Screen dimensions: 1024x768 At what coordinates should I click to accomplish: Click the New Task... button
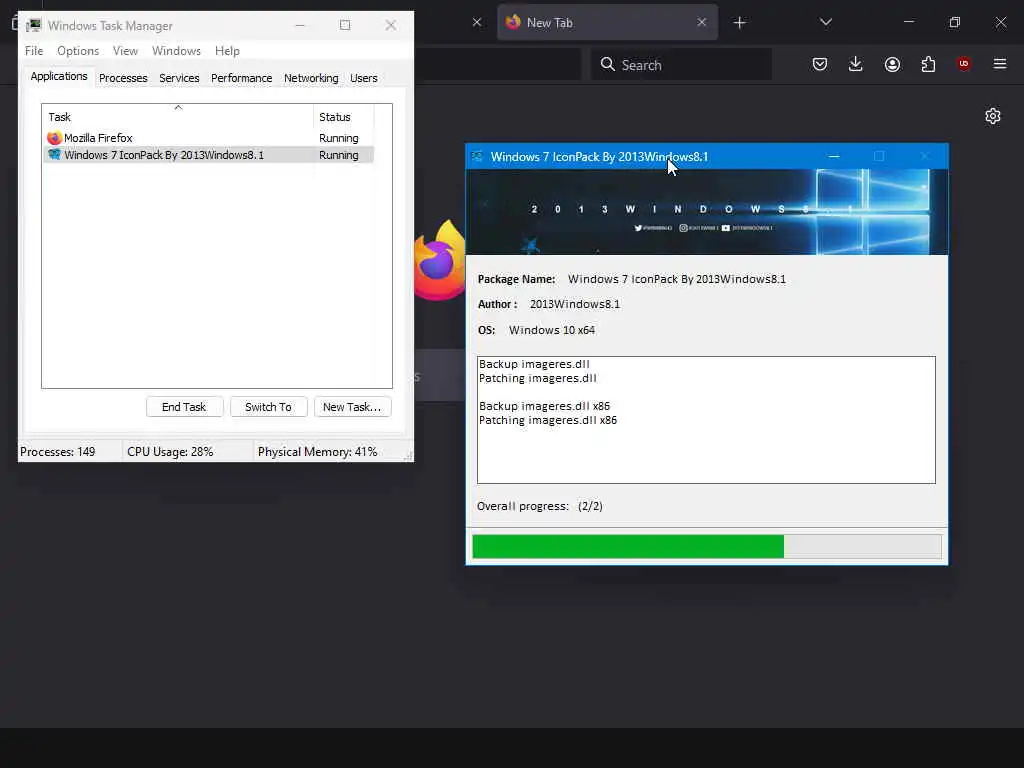click(353, 407)
